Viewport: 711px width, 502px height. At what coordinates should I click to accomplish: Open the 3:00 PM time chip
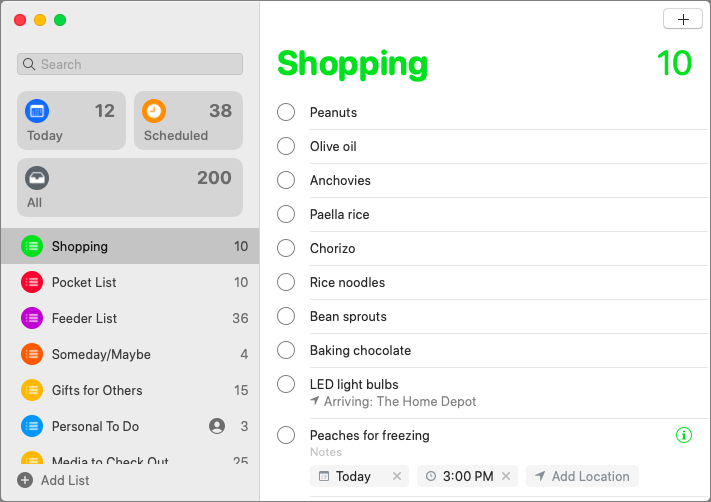pos(461,477)
